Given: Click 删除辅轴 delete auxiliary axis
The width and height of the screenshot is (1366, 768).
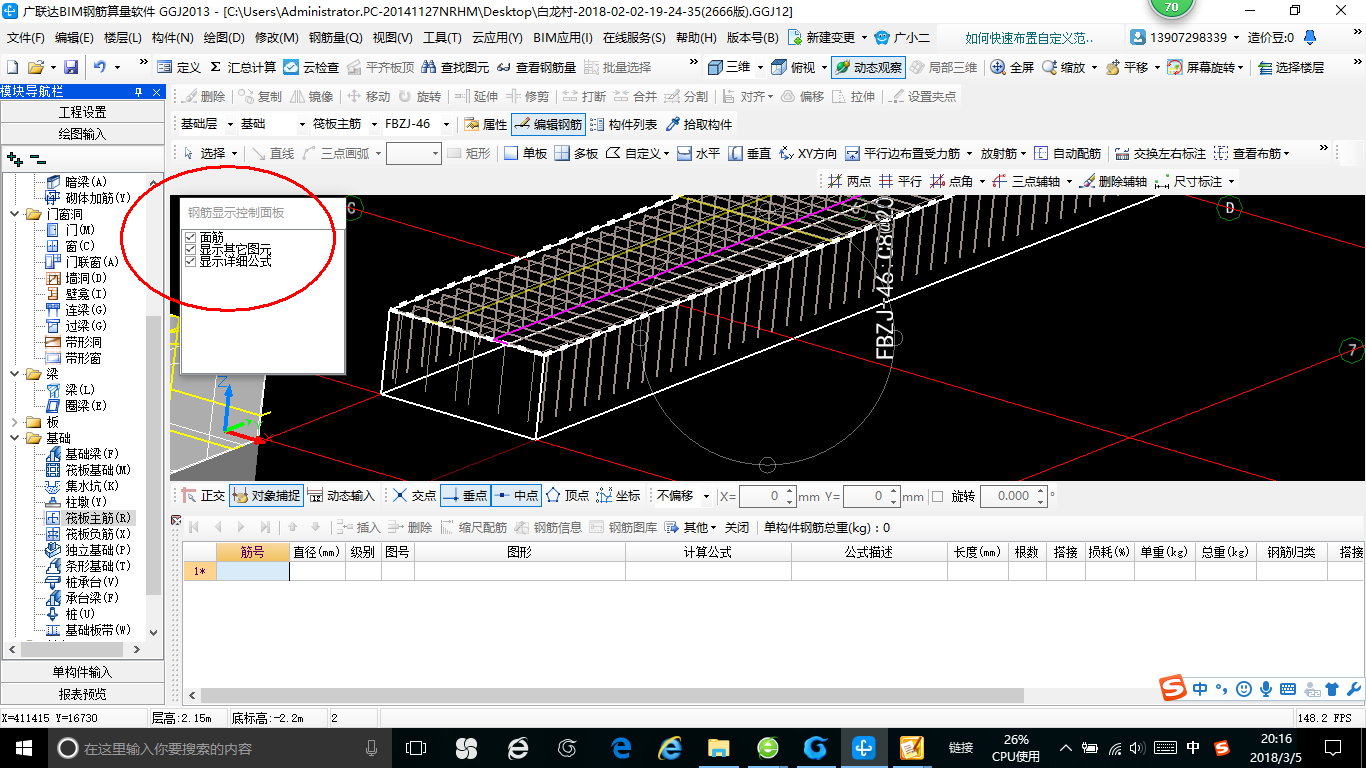Looking at the screenshot, I should pos(1113,181).
